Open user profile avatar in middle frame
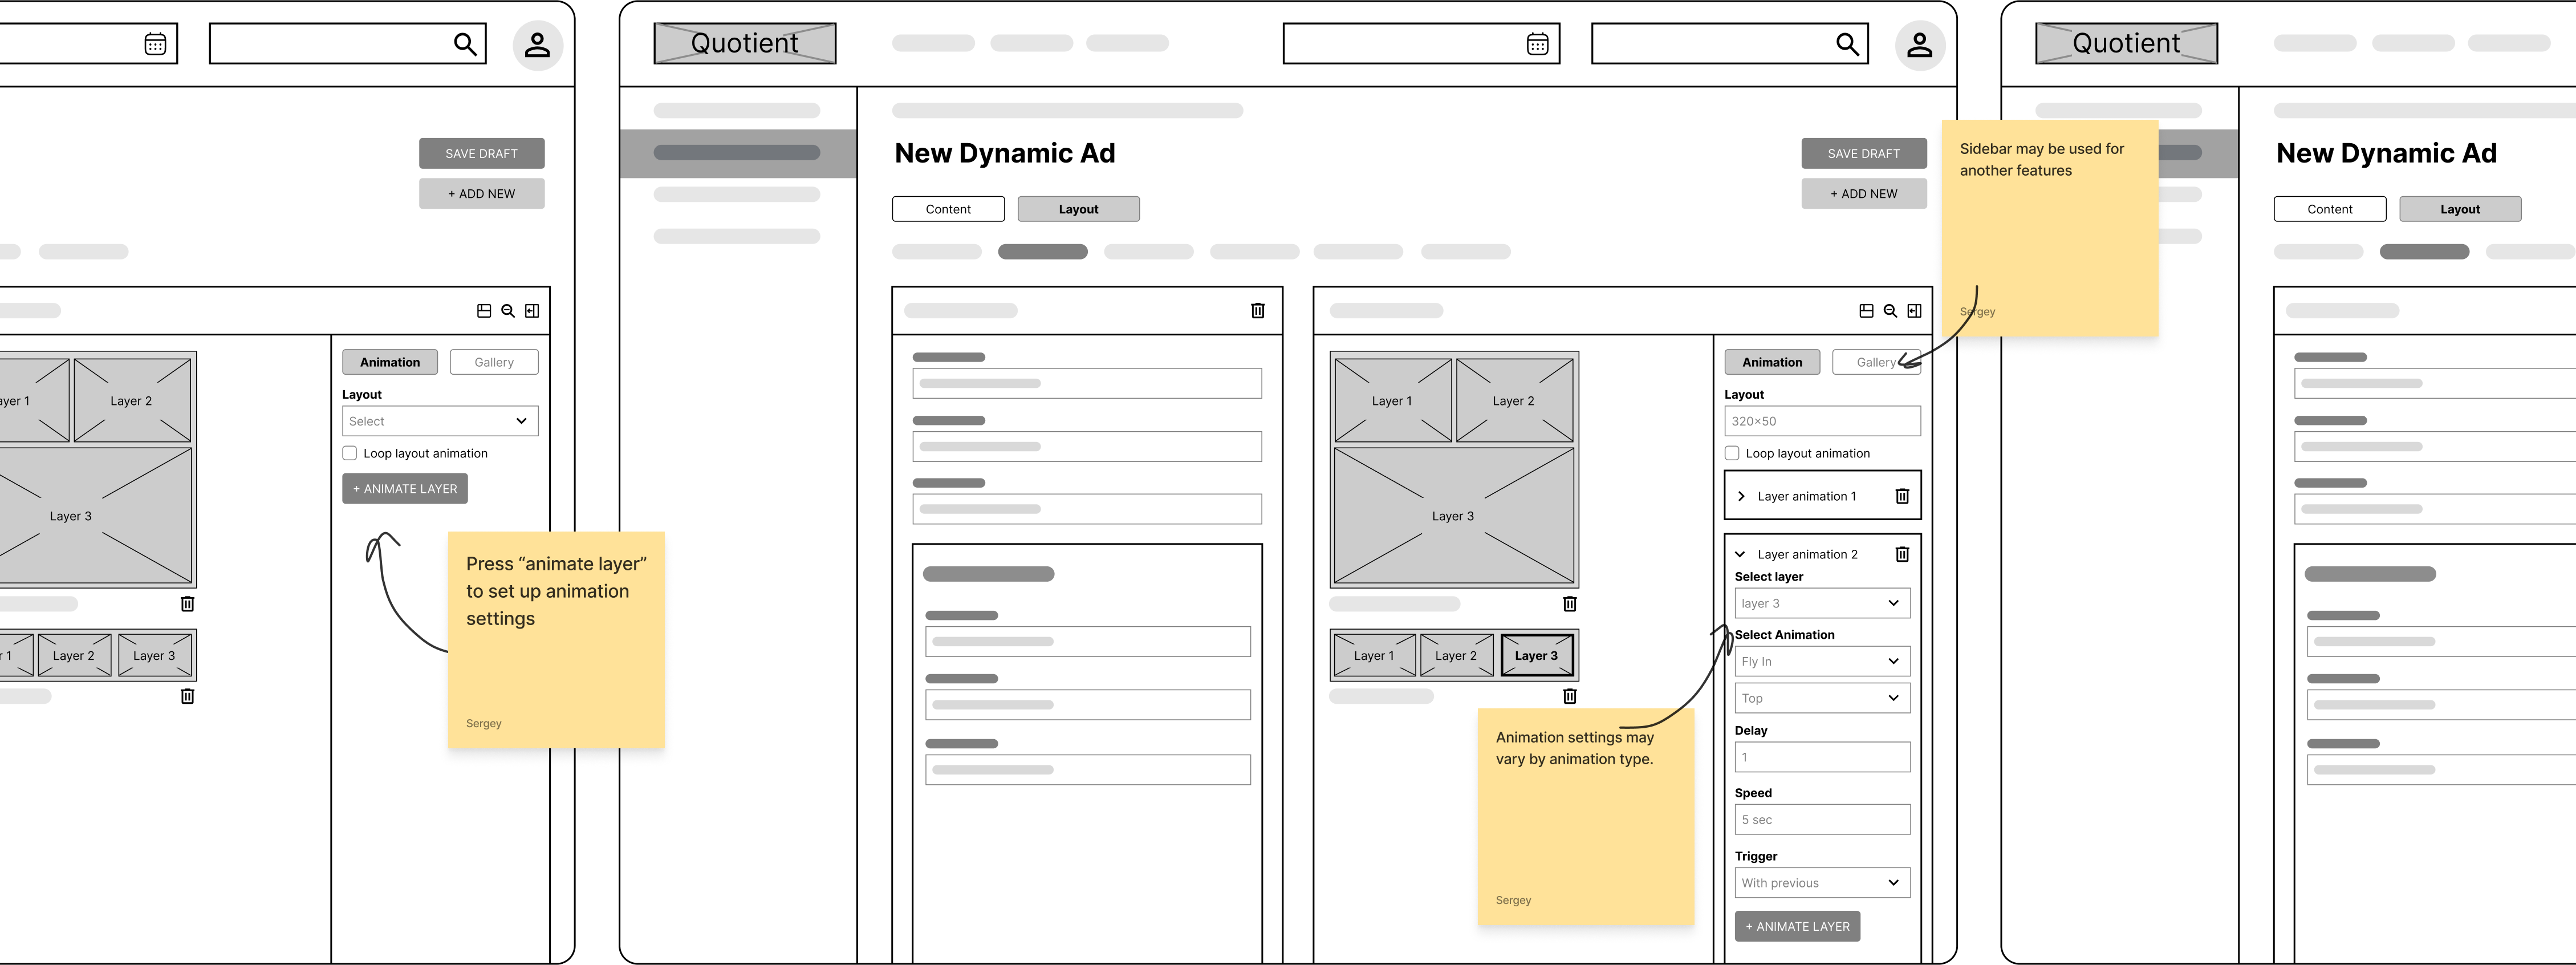 pyautogui.click(x=1920, y=45)
